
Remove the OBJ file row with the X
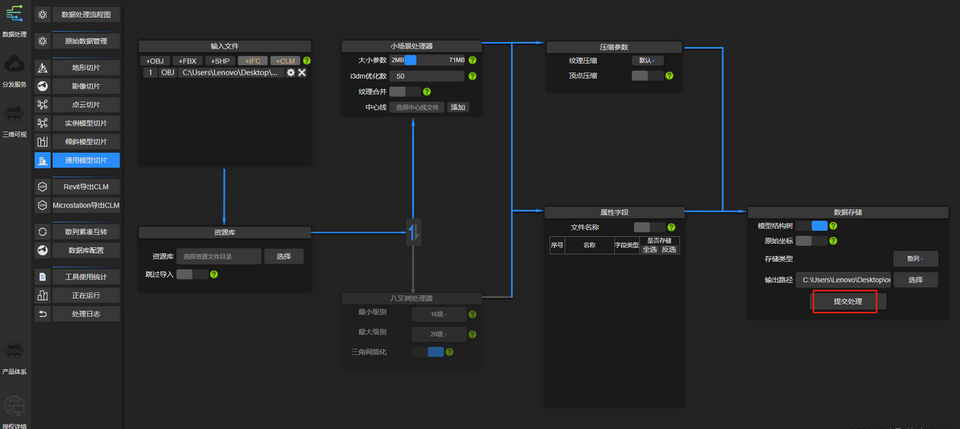302,72
